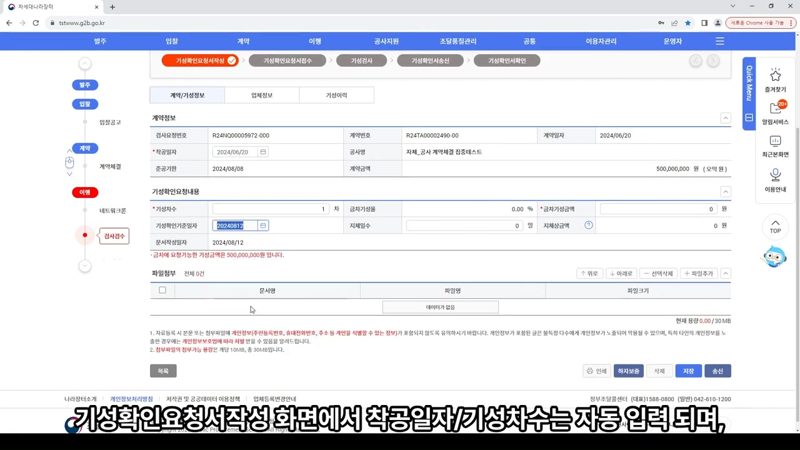Open the 조달품질관리 menu
This screenshot has width=800, height=450.
458,41
